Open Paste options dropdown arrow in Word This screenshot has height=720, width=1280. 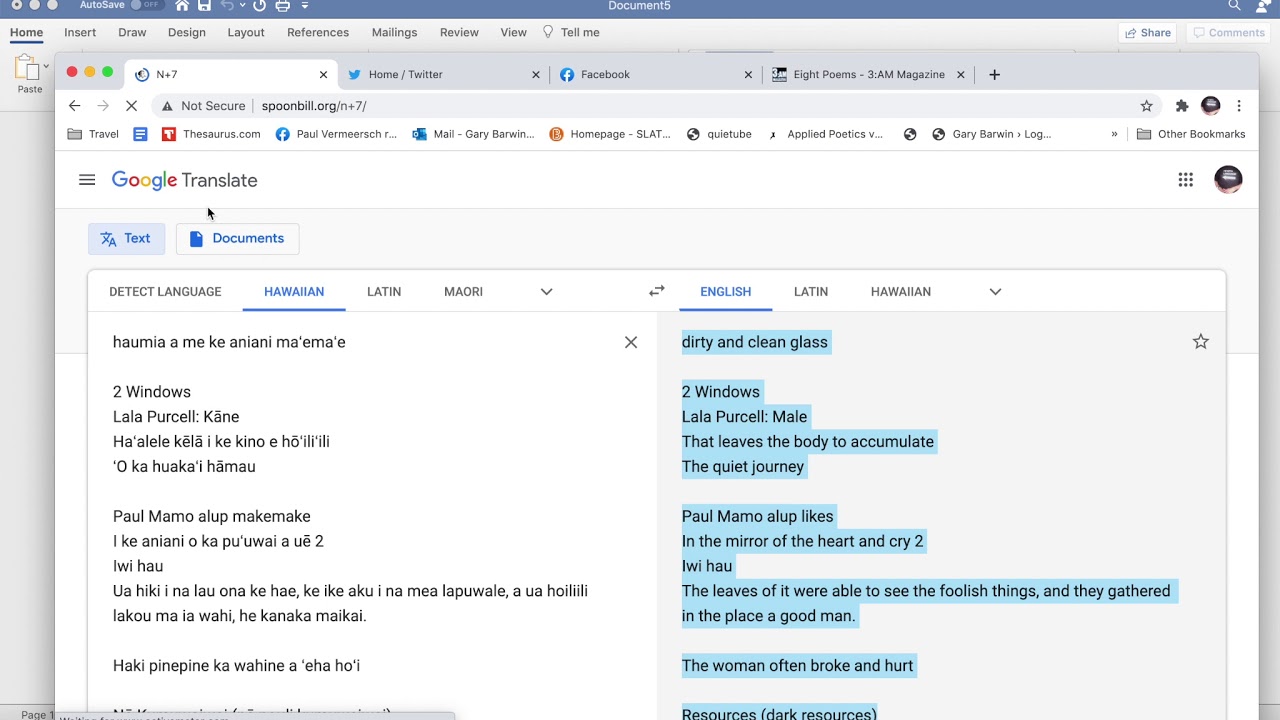pyautogui.click(x=46, y=67)
